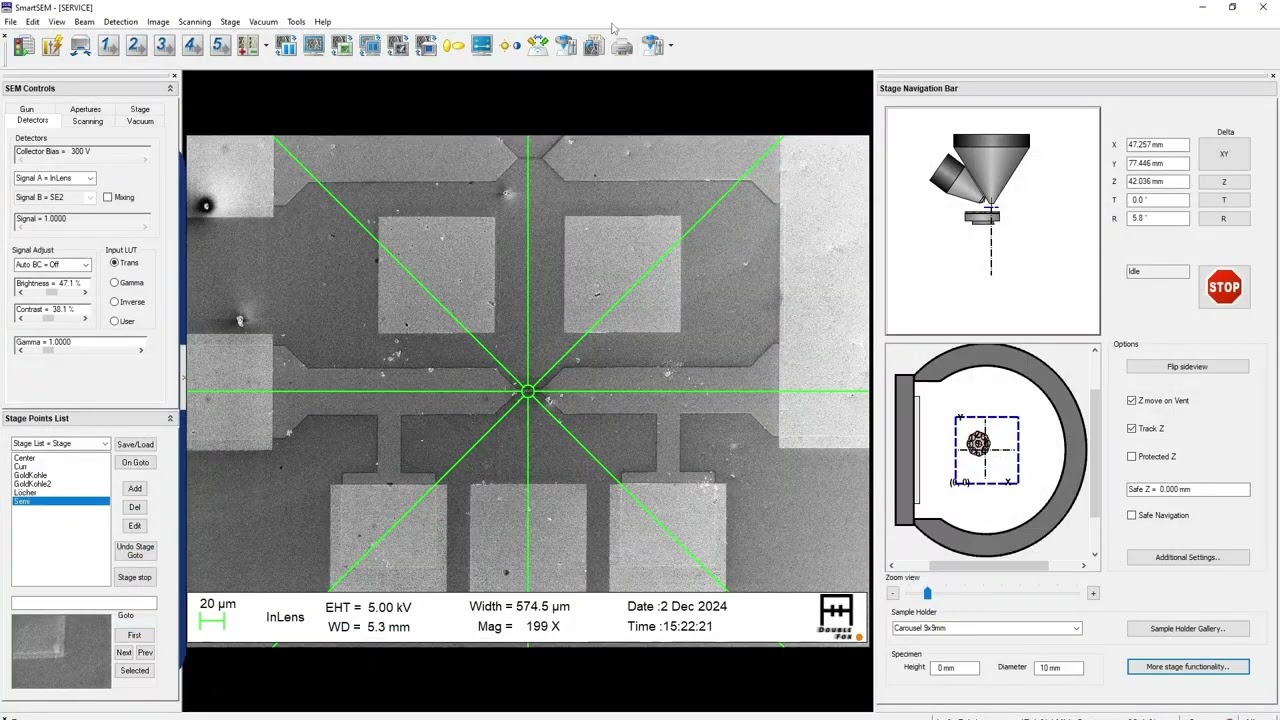Open the Auto BC = Off dropdown
Screen dimensions: 1280x720
coord(52,265)
